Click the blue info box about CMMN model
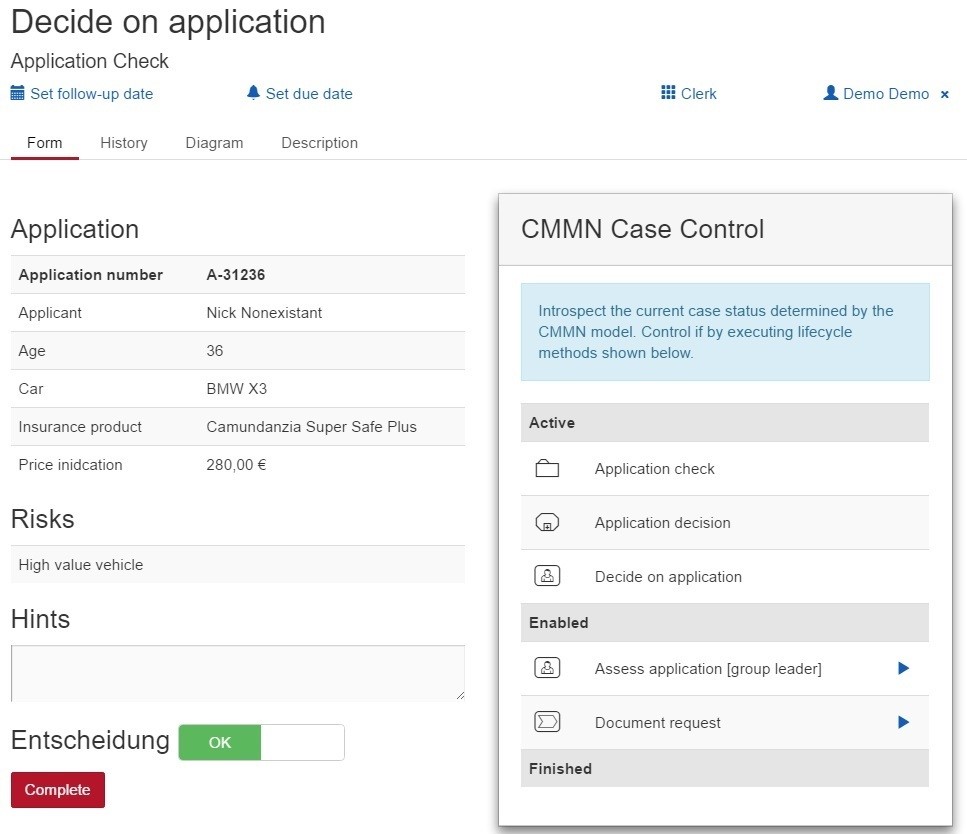Image resolution: width=967 pixels, height=834 pixels. [725, 332]
